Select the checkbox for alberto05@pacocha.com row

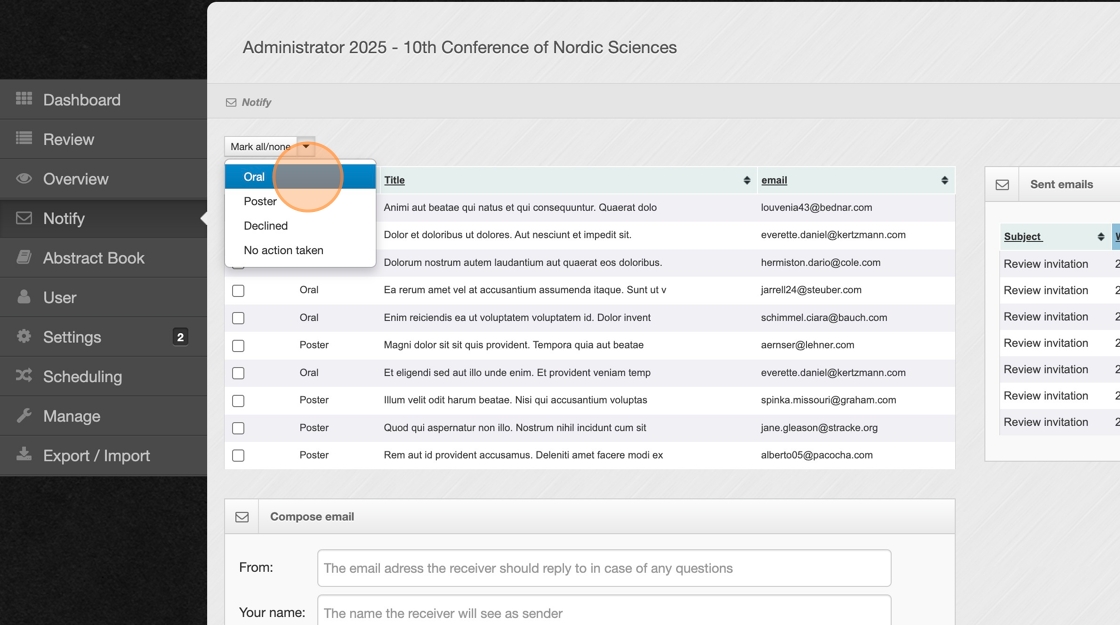click(238, 456)
